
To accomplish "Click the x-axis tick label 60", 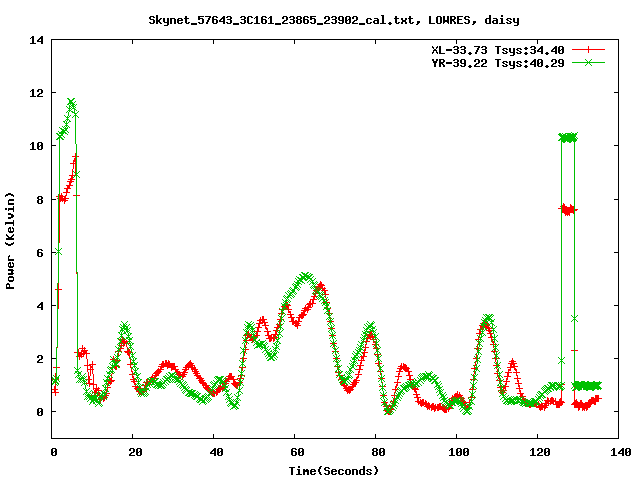I will coord(297,452).
